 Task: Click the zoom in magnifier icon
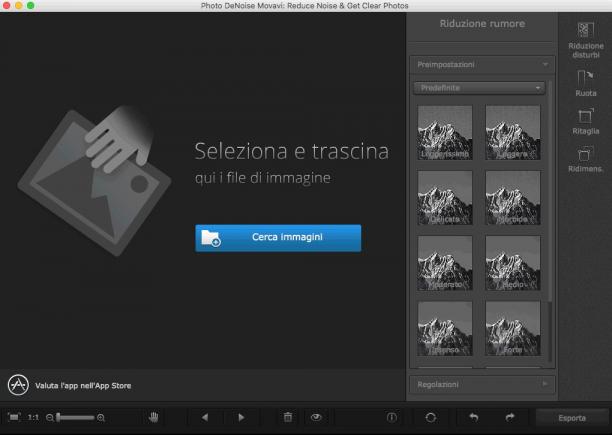[101, 418]
